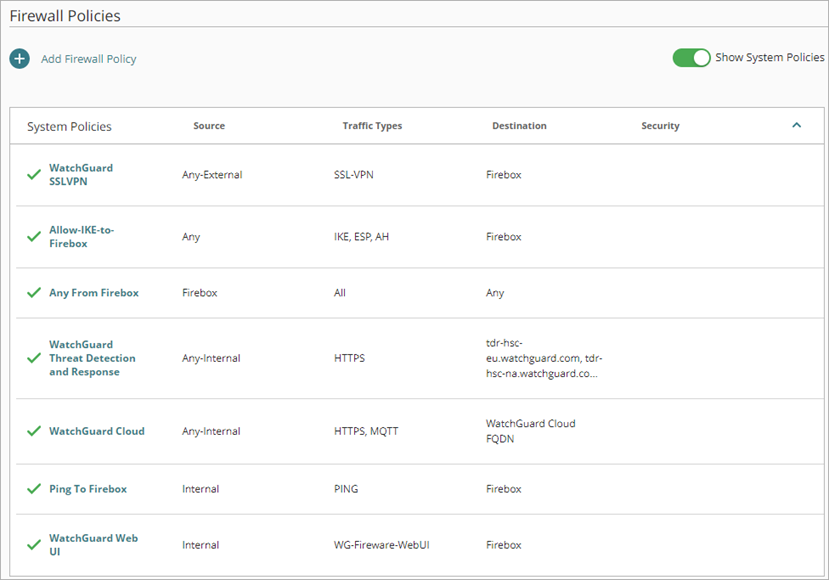The image size is (829, 580).
Task: Open the WatchGuard SSLVPN policy
Action: coord(80,174)
